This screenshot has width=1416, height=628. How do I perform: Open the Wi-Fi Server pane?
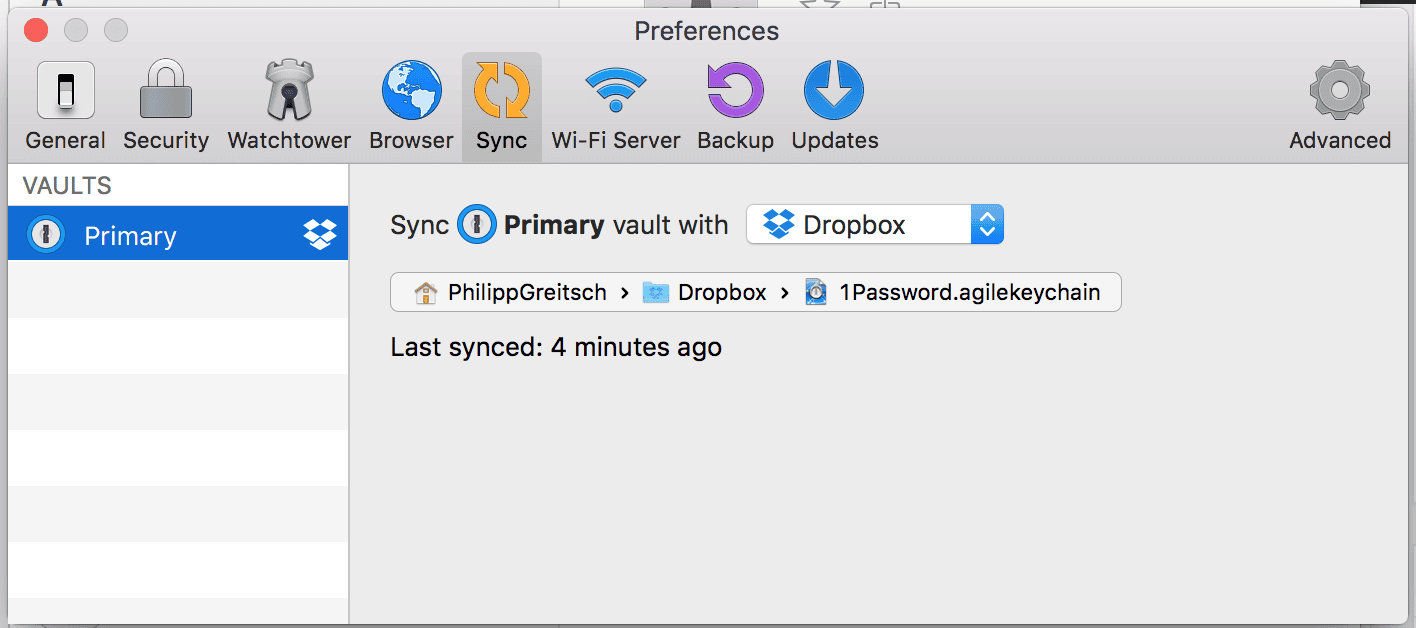coord(615,91)
